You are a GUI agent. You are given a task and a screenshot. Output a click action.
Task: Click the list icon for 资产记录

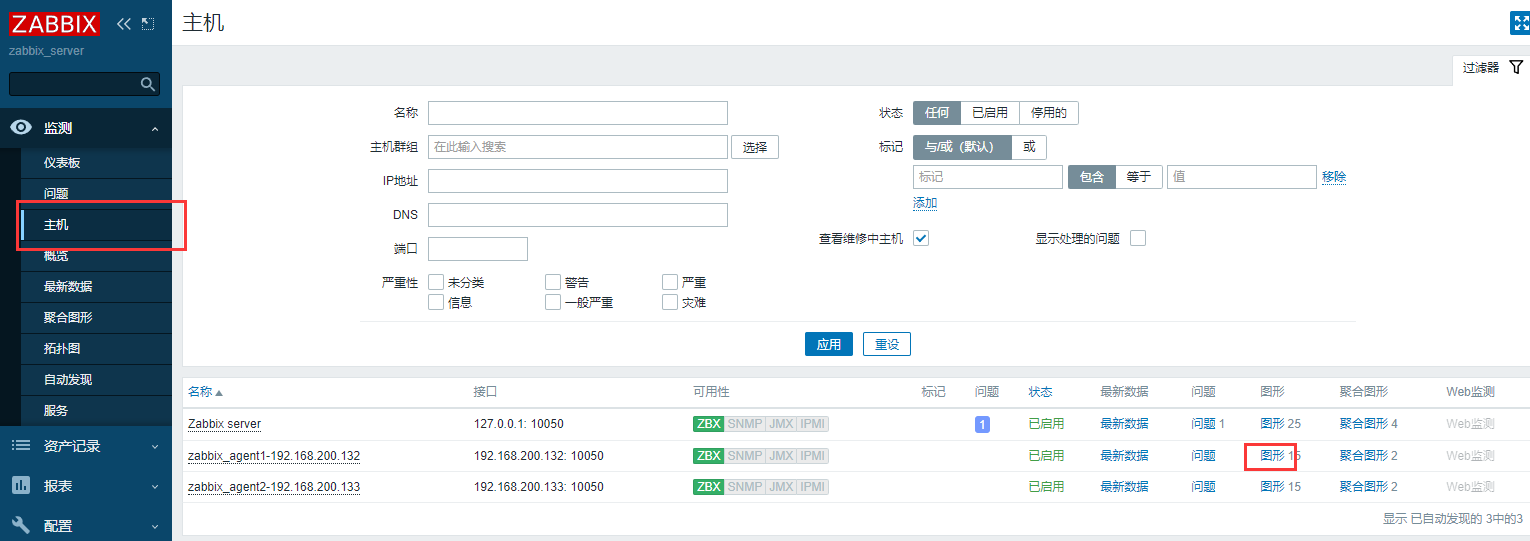point(21,446)
